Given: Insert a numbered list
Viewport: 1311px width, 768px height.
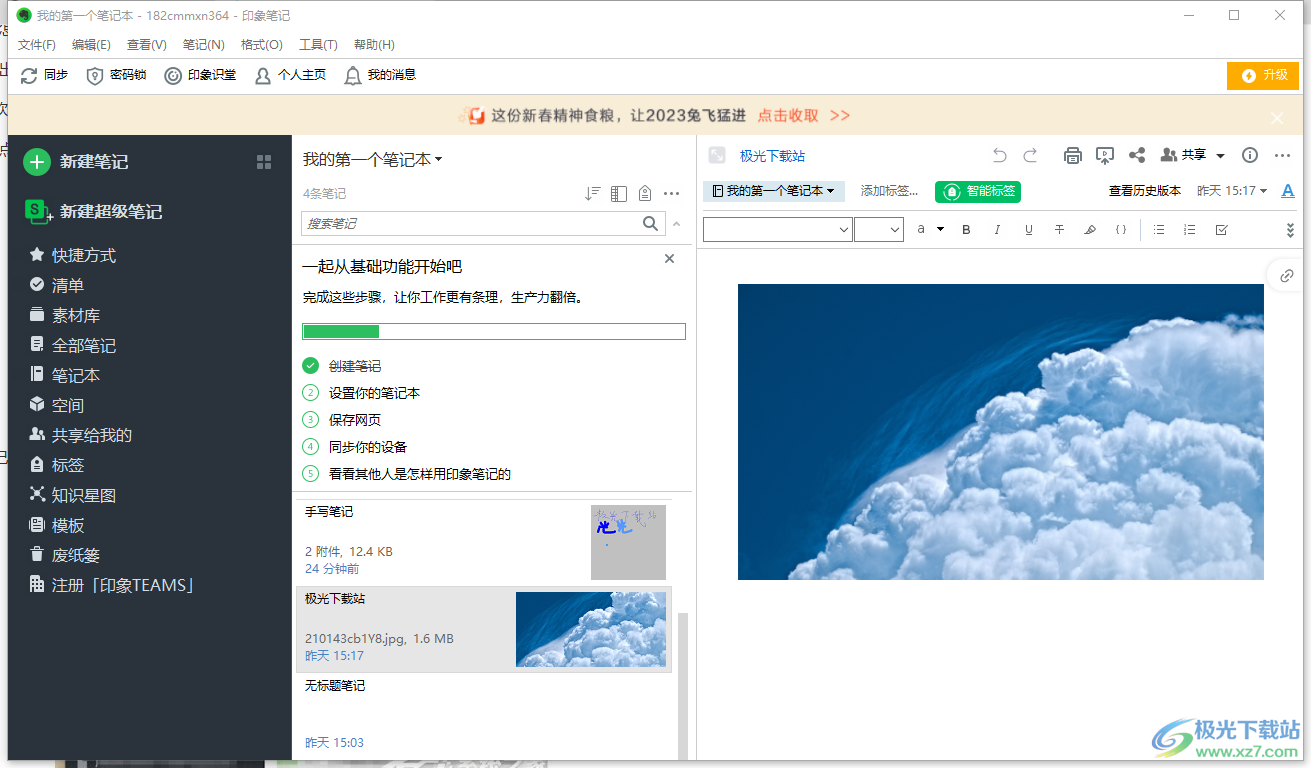Looking at the screenshot, I should click(1190, 230).
